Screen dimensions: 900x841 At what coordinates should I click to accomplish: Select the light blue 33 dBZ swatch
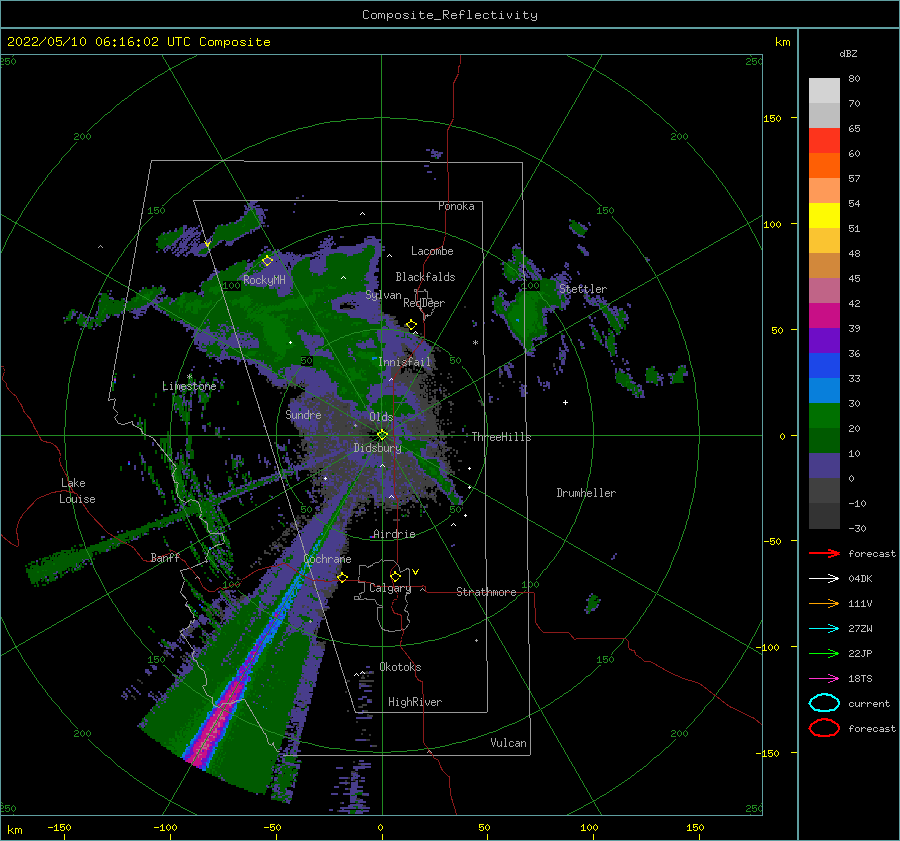click(x=824, y=391)
